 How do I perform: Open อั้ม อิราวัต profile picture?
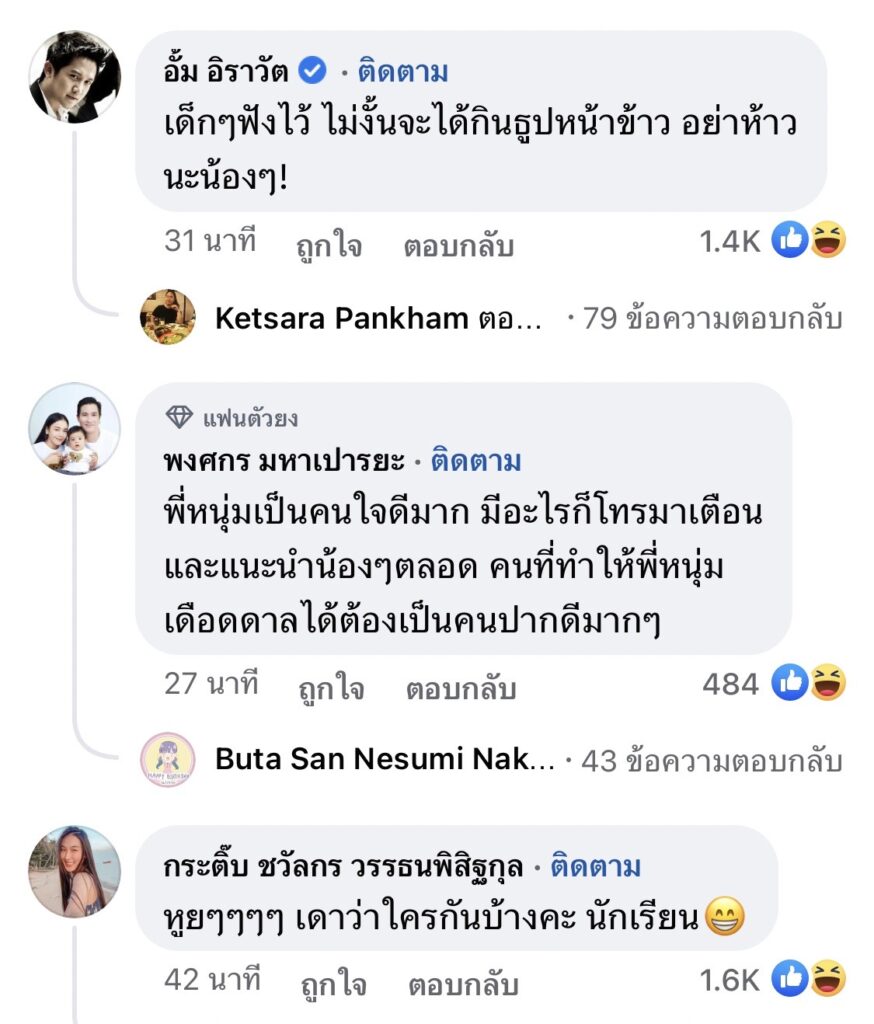coord(74,77)
